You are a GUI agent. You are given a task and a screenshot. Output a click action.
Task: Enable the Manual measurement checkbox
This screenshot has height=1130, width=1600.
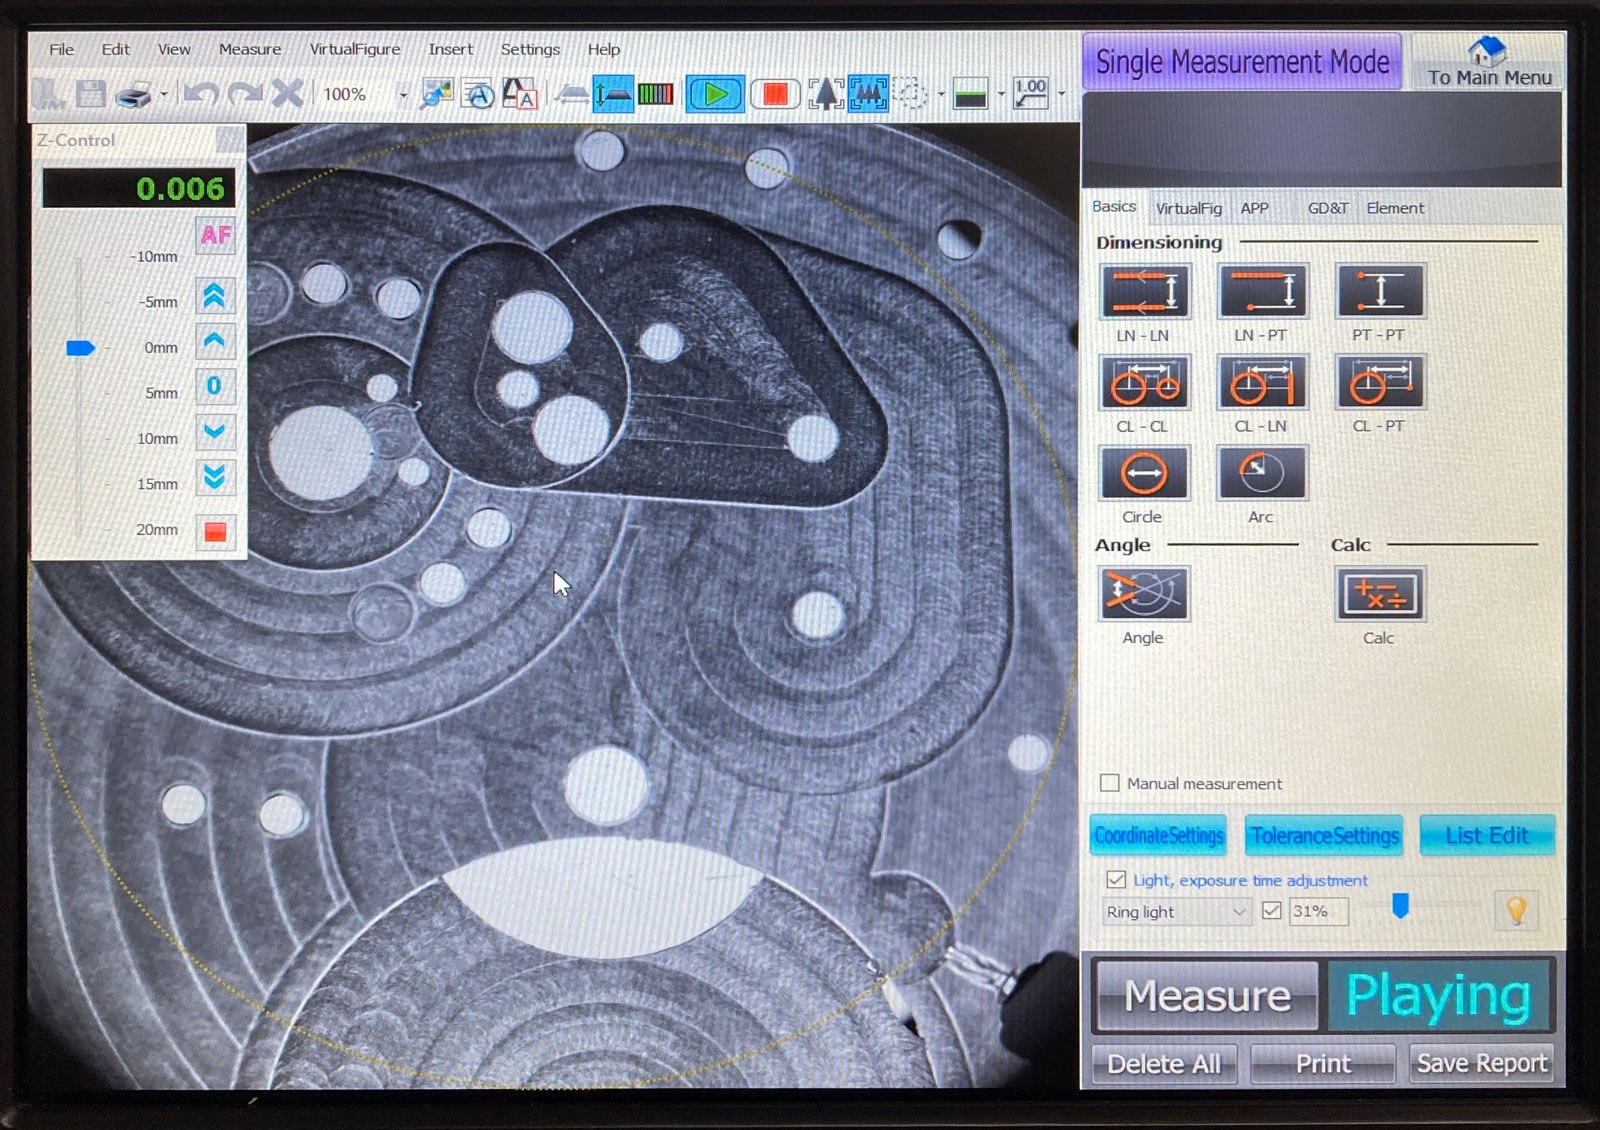coord(1110,783)
